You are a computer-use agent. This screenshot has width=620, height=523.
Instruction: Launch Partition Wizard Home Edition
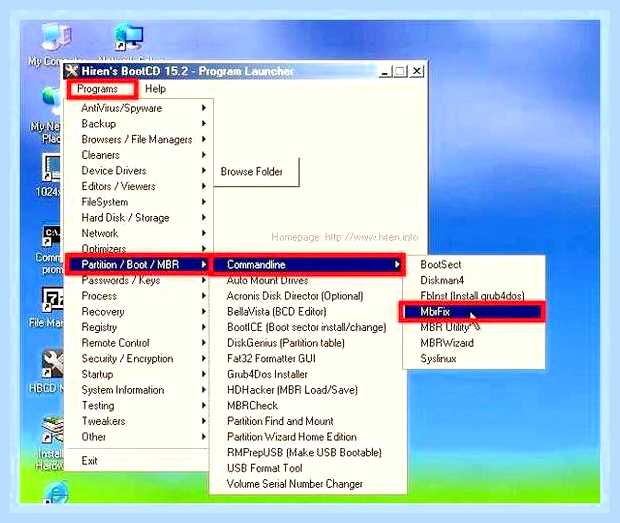point(308,437)
